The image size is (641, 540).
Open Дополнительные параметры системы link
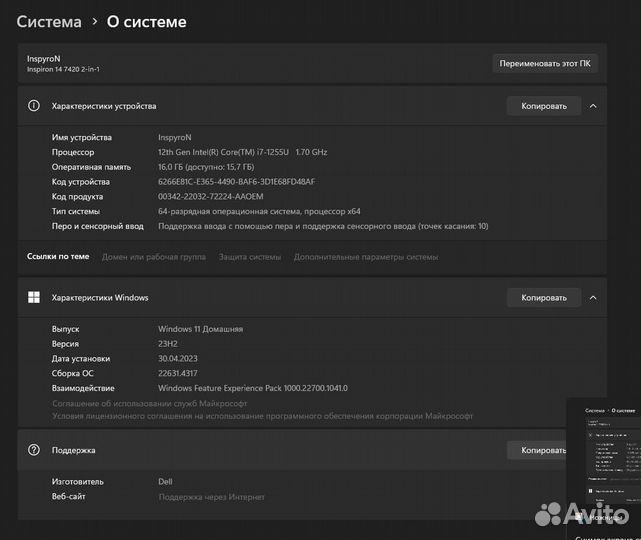click(365, 257)
